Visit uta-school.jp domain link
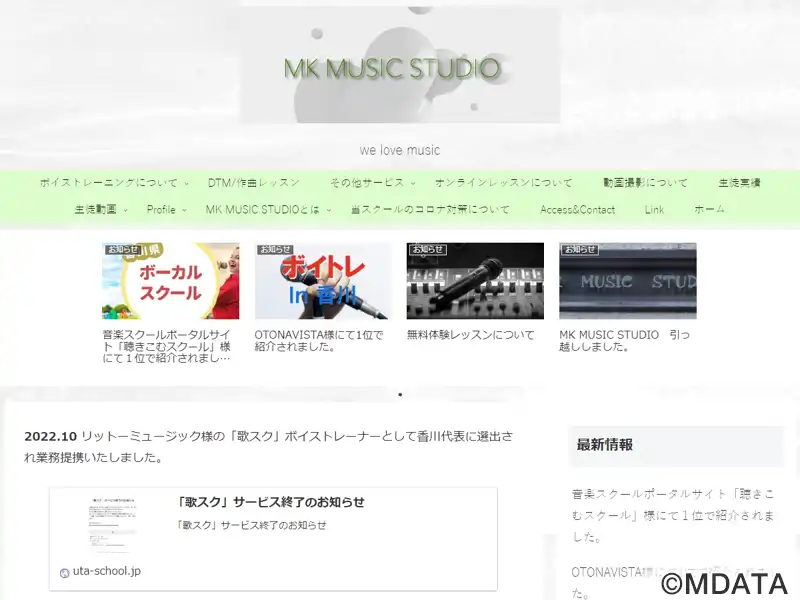The width and height of the screenshot is (800, 600). pos(107,571)
